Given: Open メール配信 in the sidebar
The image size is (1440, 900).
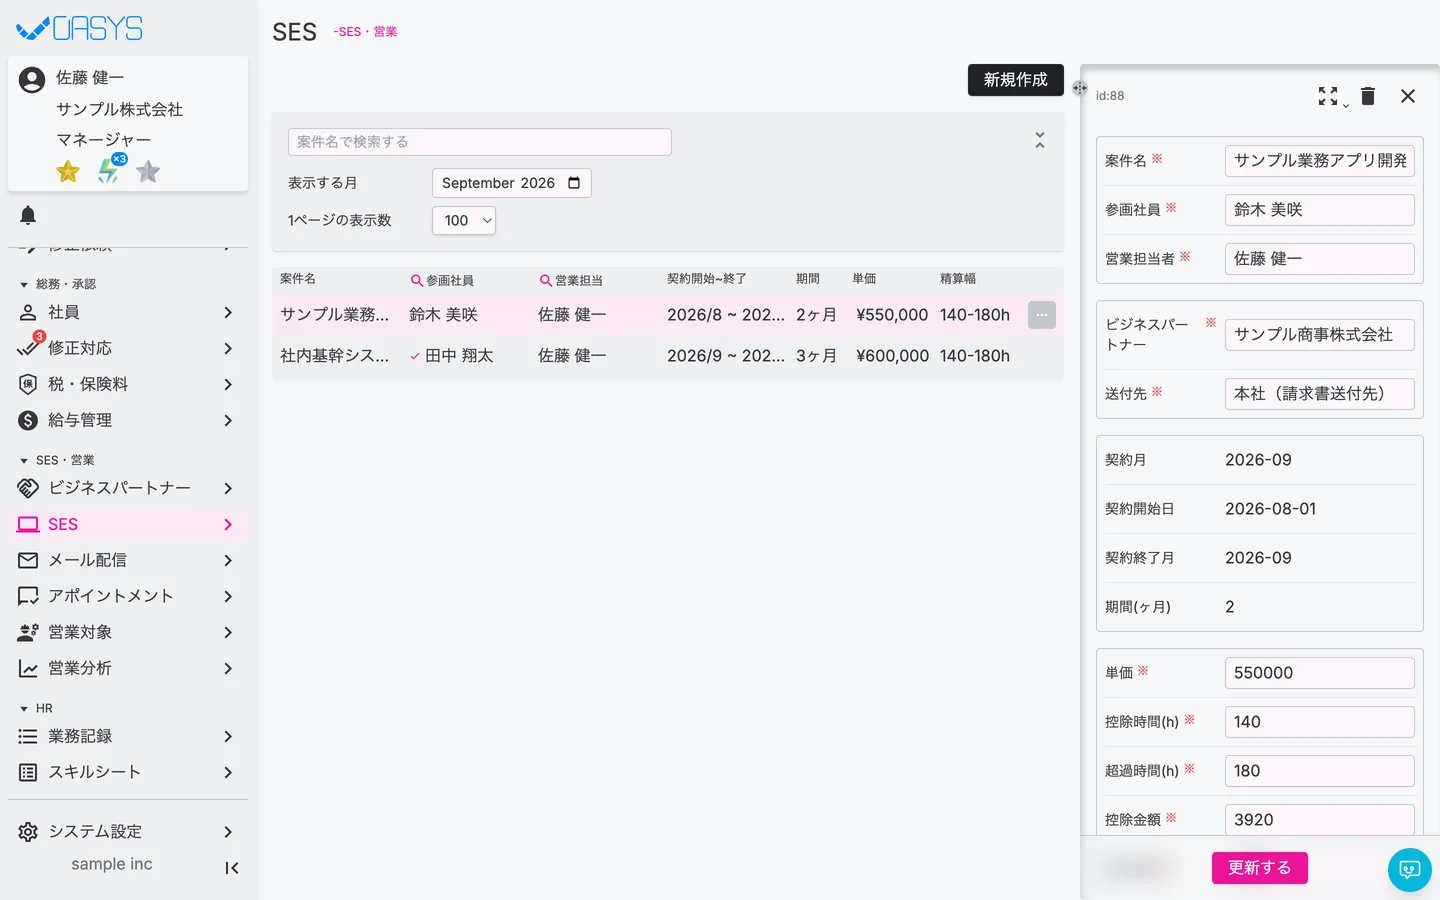Looking at the screenshot, I should (128, 560).
